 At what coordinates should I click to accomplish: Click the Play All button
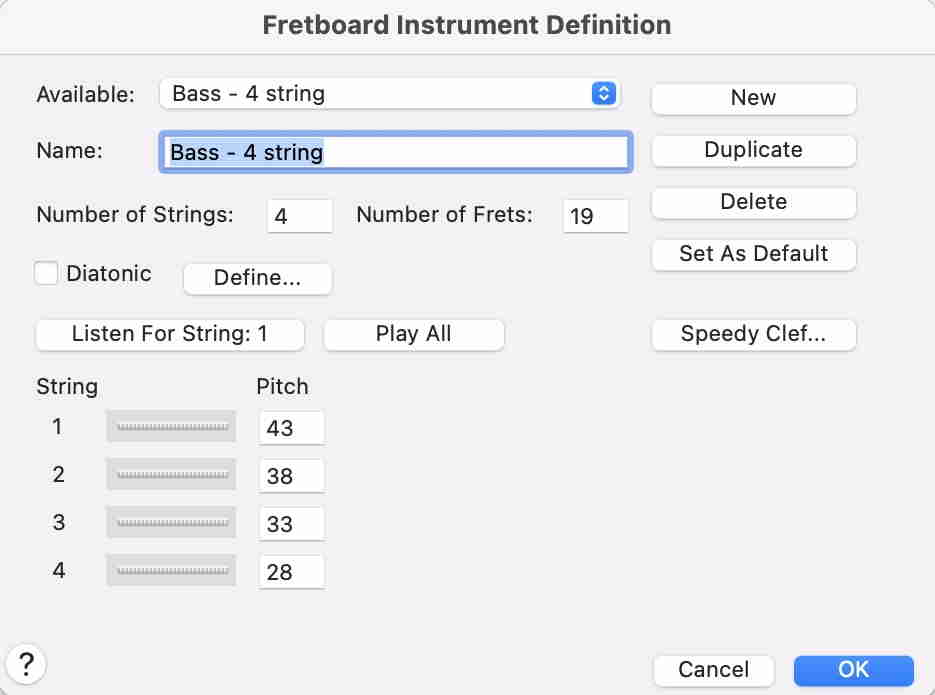(413, 334)
